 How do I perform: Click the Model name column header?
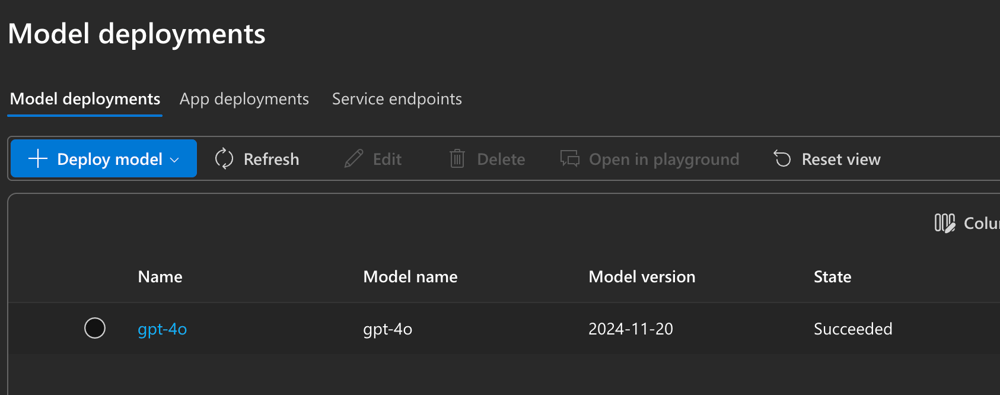pyautogui.click(x=410, y=276)
